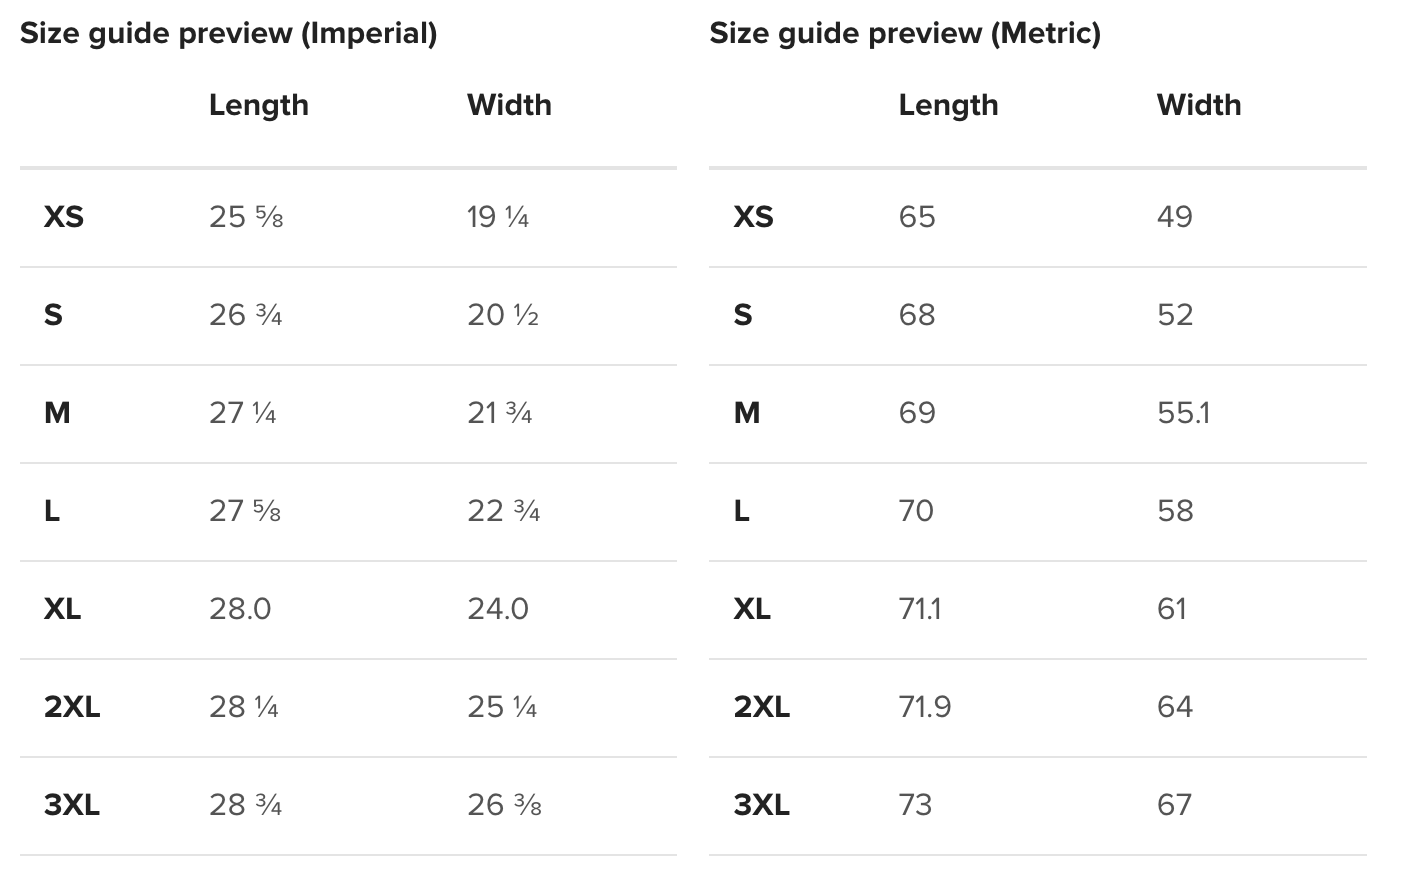Select the 3XL row label in Metric table
Viewport: 1404px width, 884px height.
762,805
